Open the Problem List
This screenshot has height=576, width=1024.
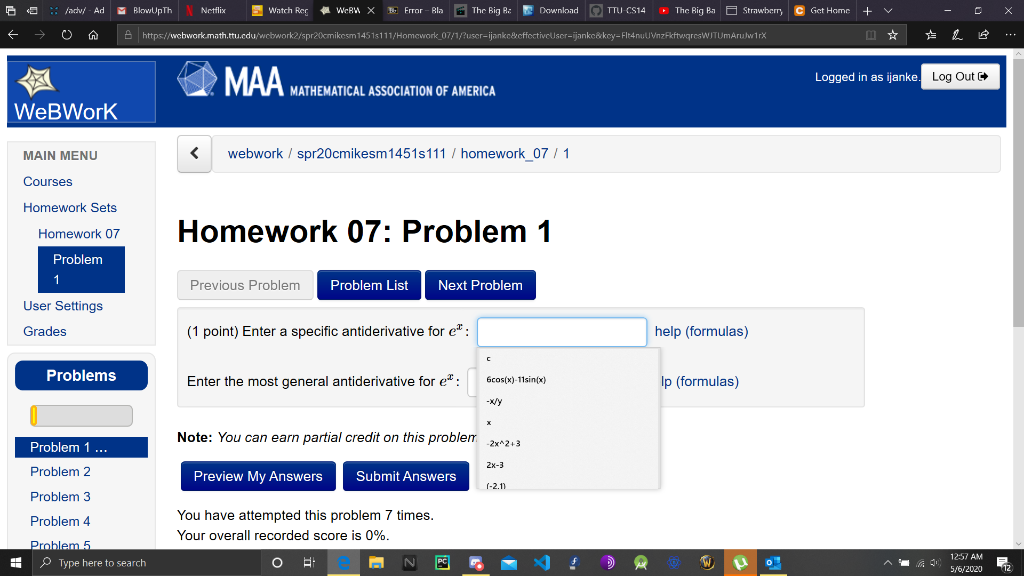click(369, 285)
